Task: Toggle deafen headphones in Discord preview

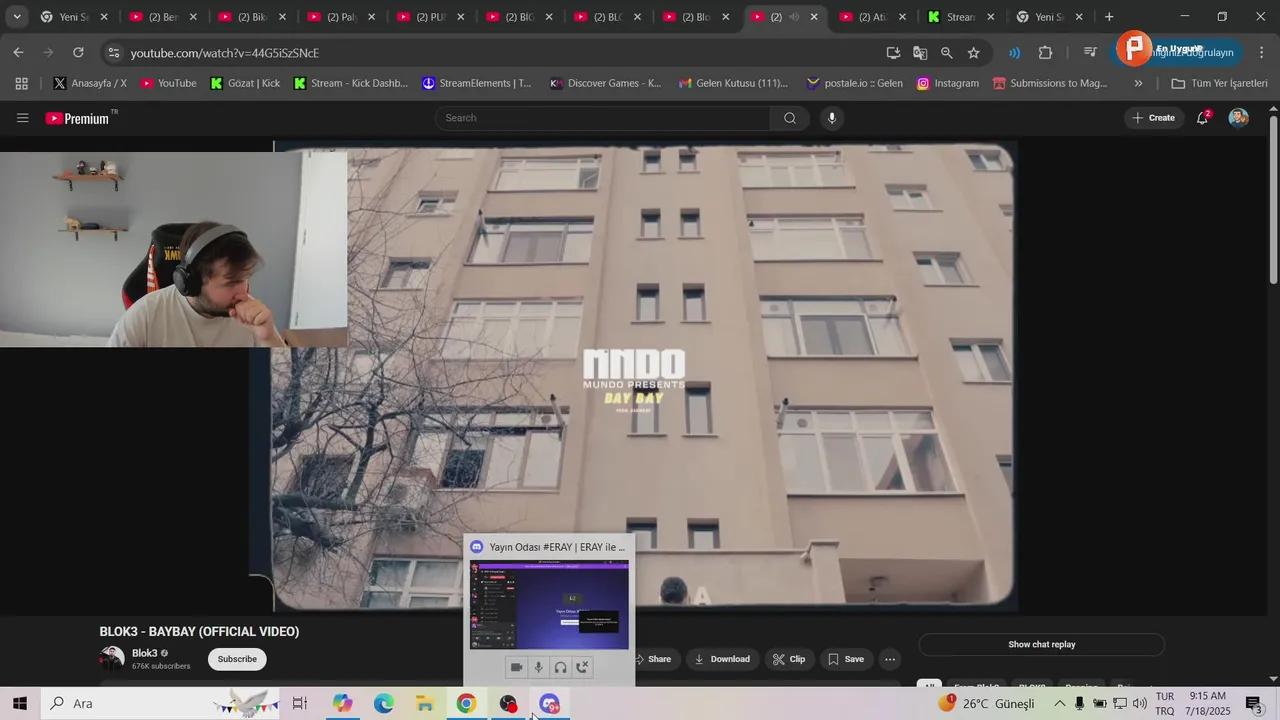Action: click(561, 667)
